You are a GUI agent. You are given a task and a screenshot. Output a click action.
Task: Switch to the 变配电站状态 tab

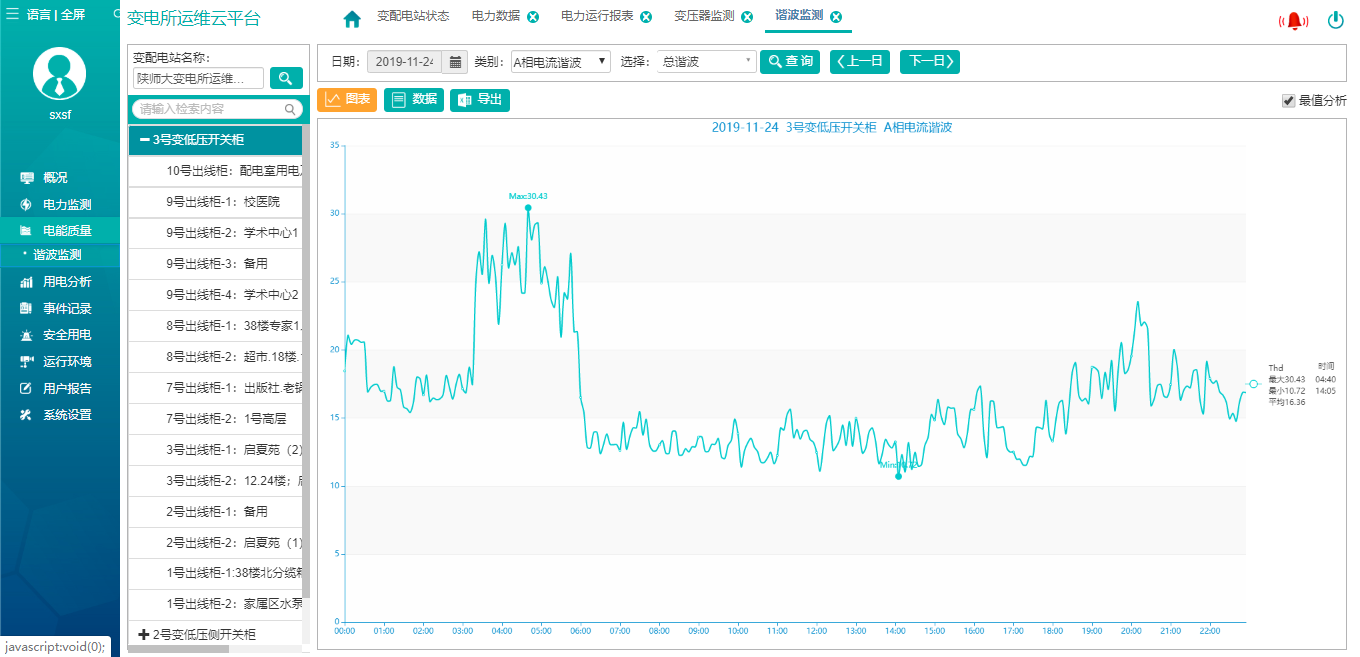[412, 17]
